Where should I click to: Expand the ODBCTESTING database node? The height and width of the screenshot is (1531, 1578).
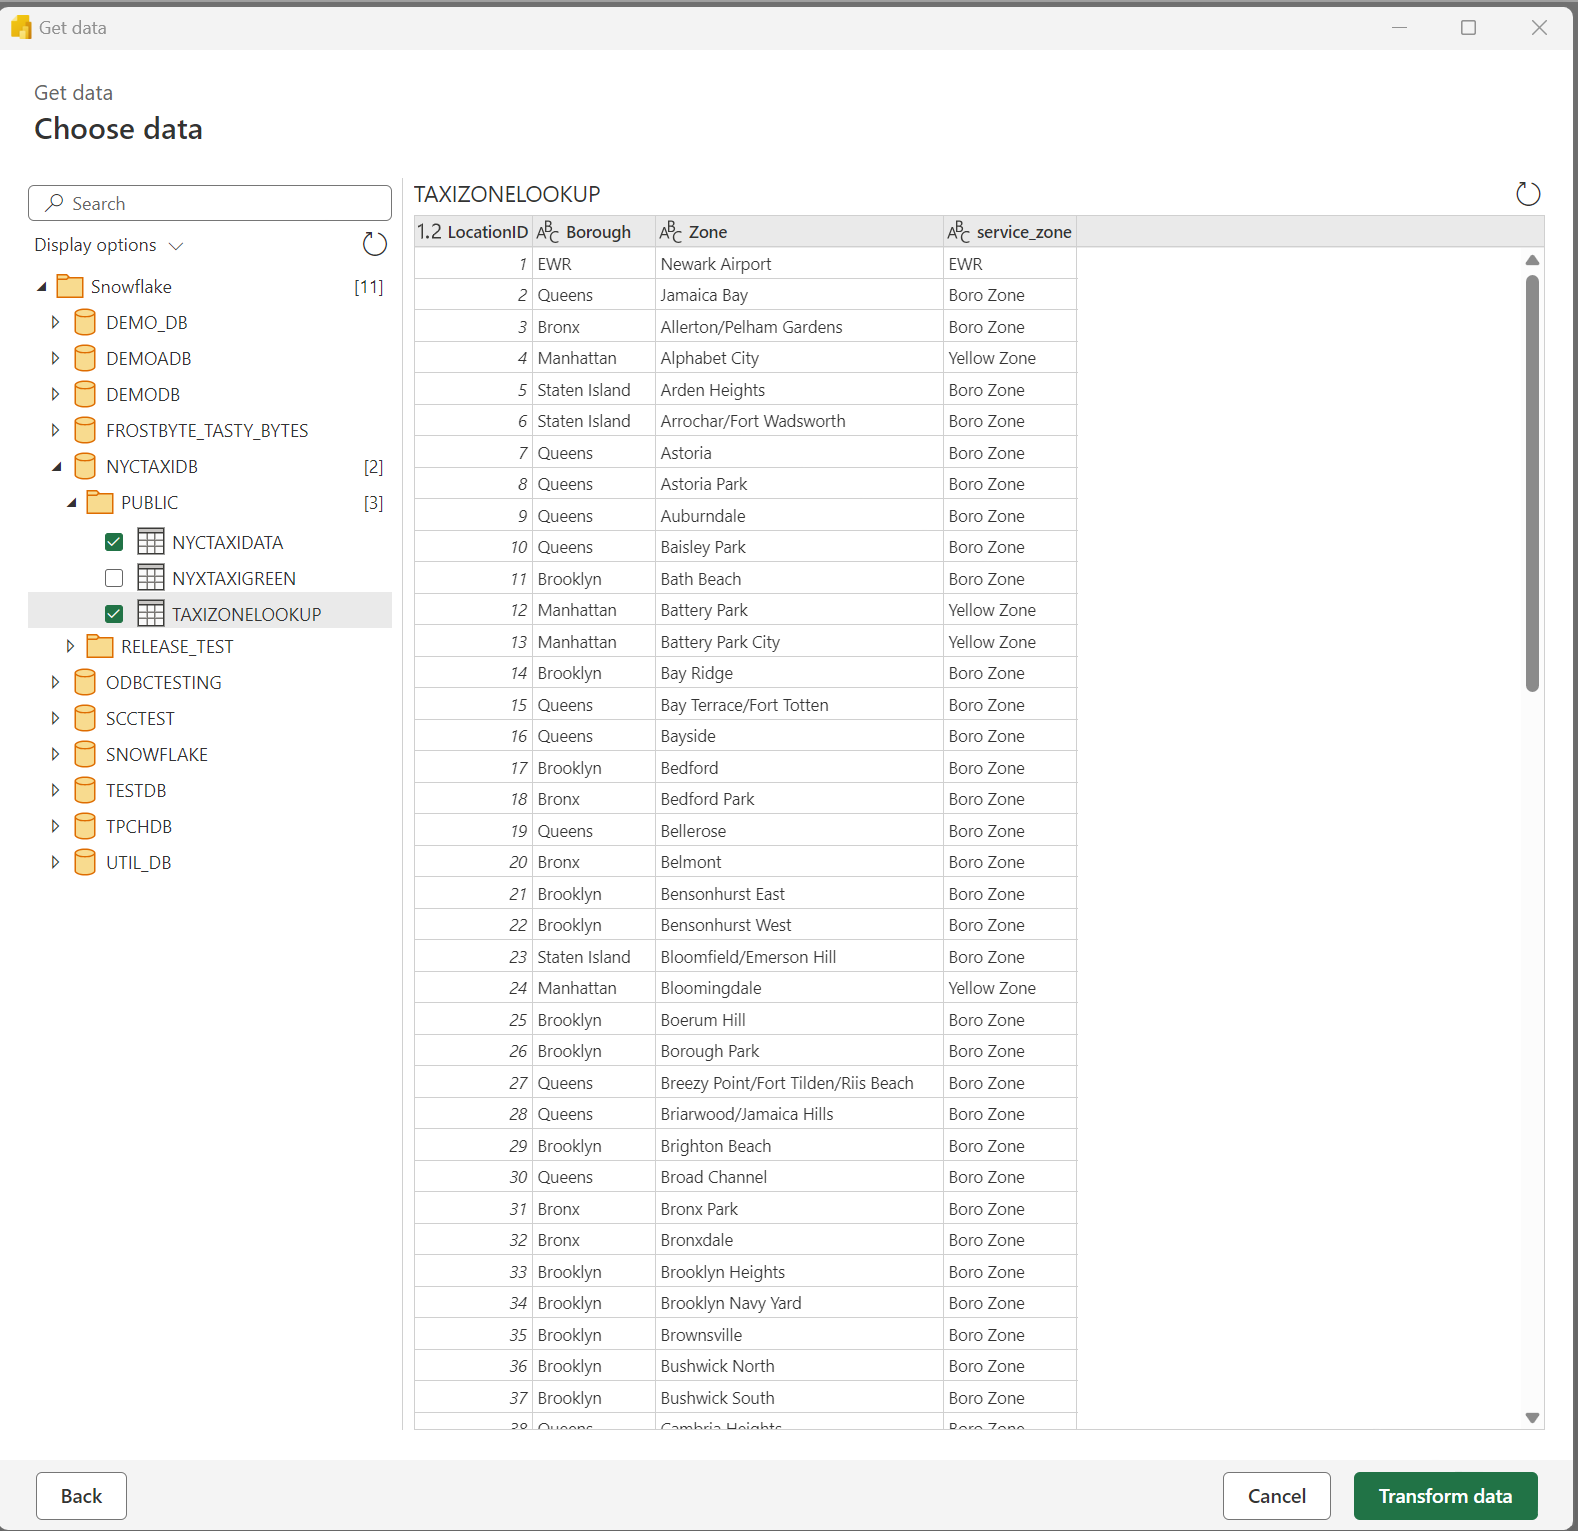[x=55, y=682]
